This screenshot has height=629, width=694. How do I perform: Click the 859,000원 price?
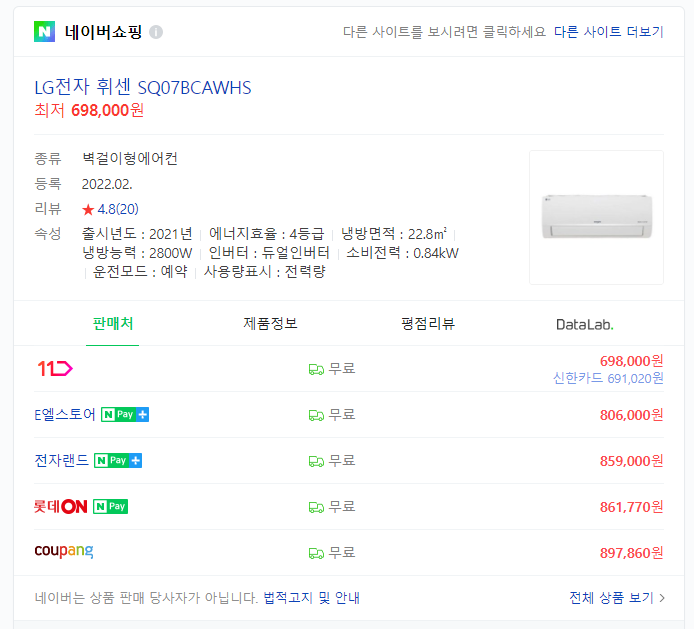coord(632,461)
